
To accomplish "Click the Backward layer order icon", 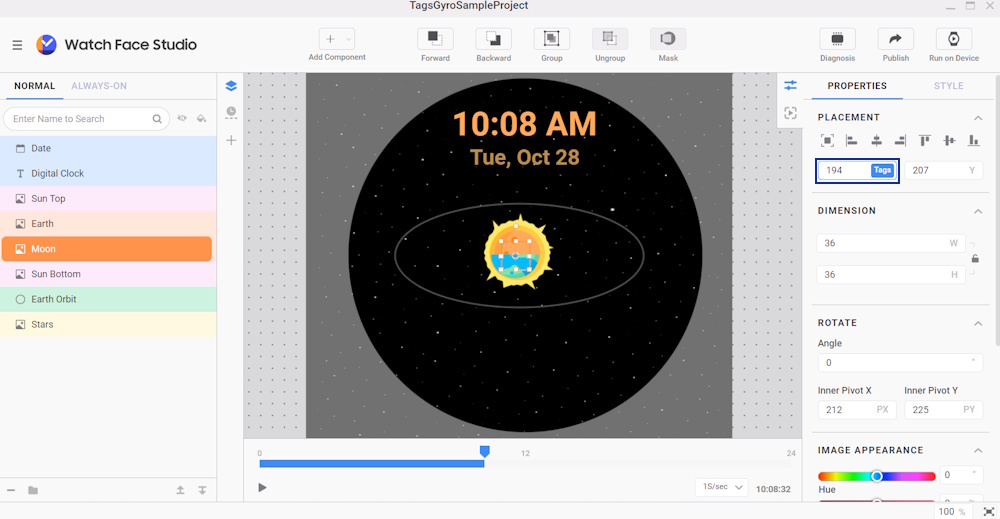I will 493,39.
